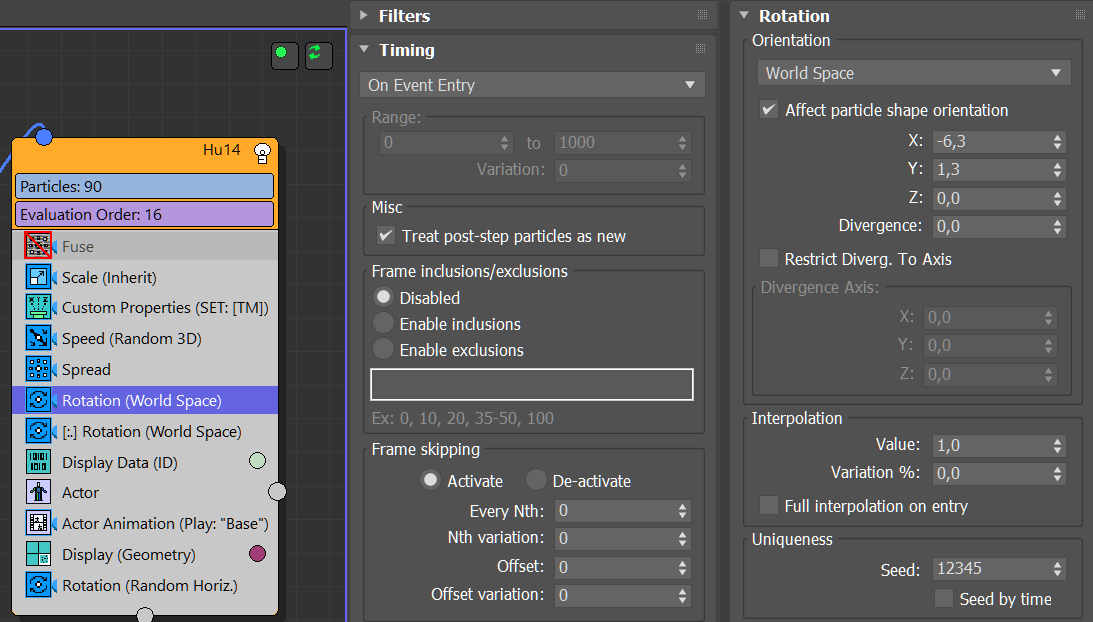Image resolution: width=1093 pixels, height=622 pixels.
Task: Open the On Event Entry timing dropdown
Action: [x=532, y=85]
